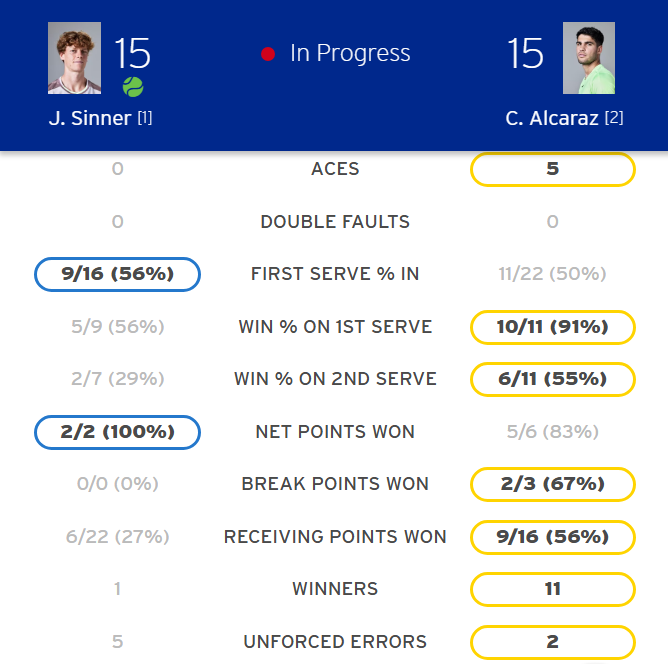The image size is (668, 664).
Task: Click the green tennis ball serving icon
Action: pos(133,87)
